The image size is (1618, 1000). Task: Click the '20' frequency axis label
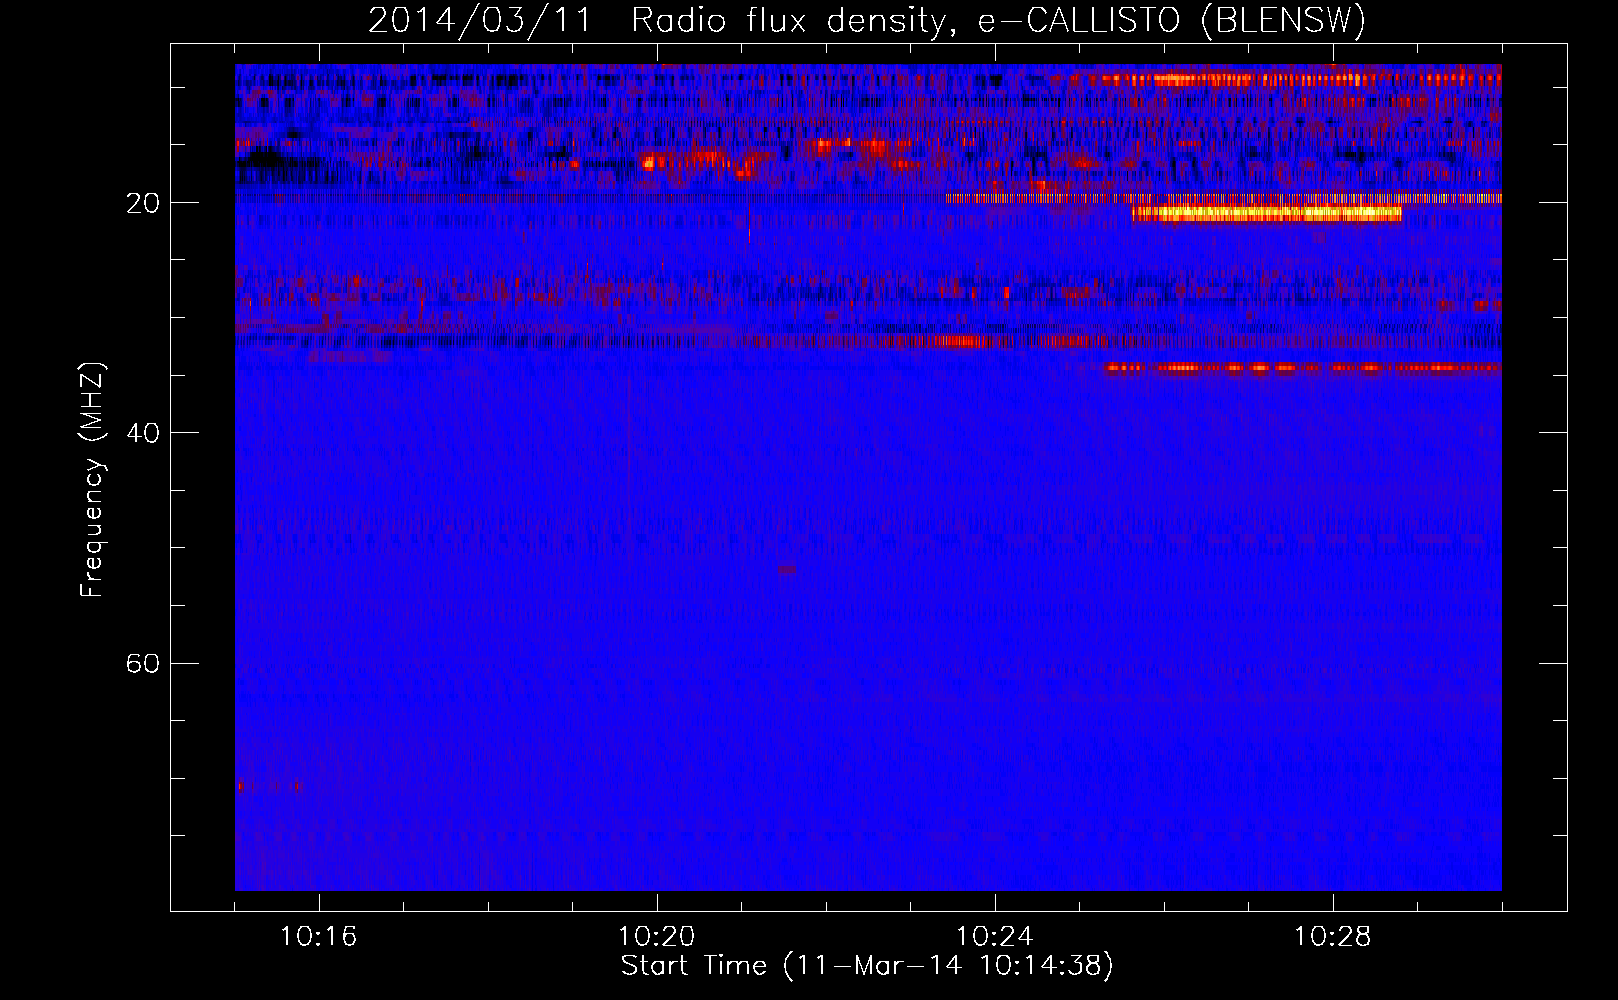click(x=143, y=203)
